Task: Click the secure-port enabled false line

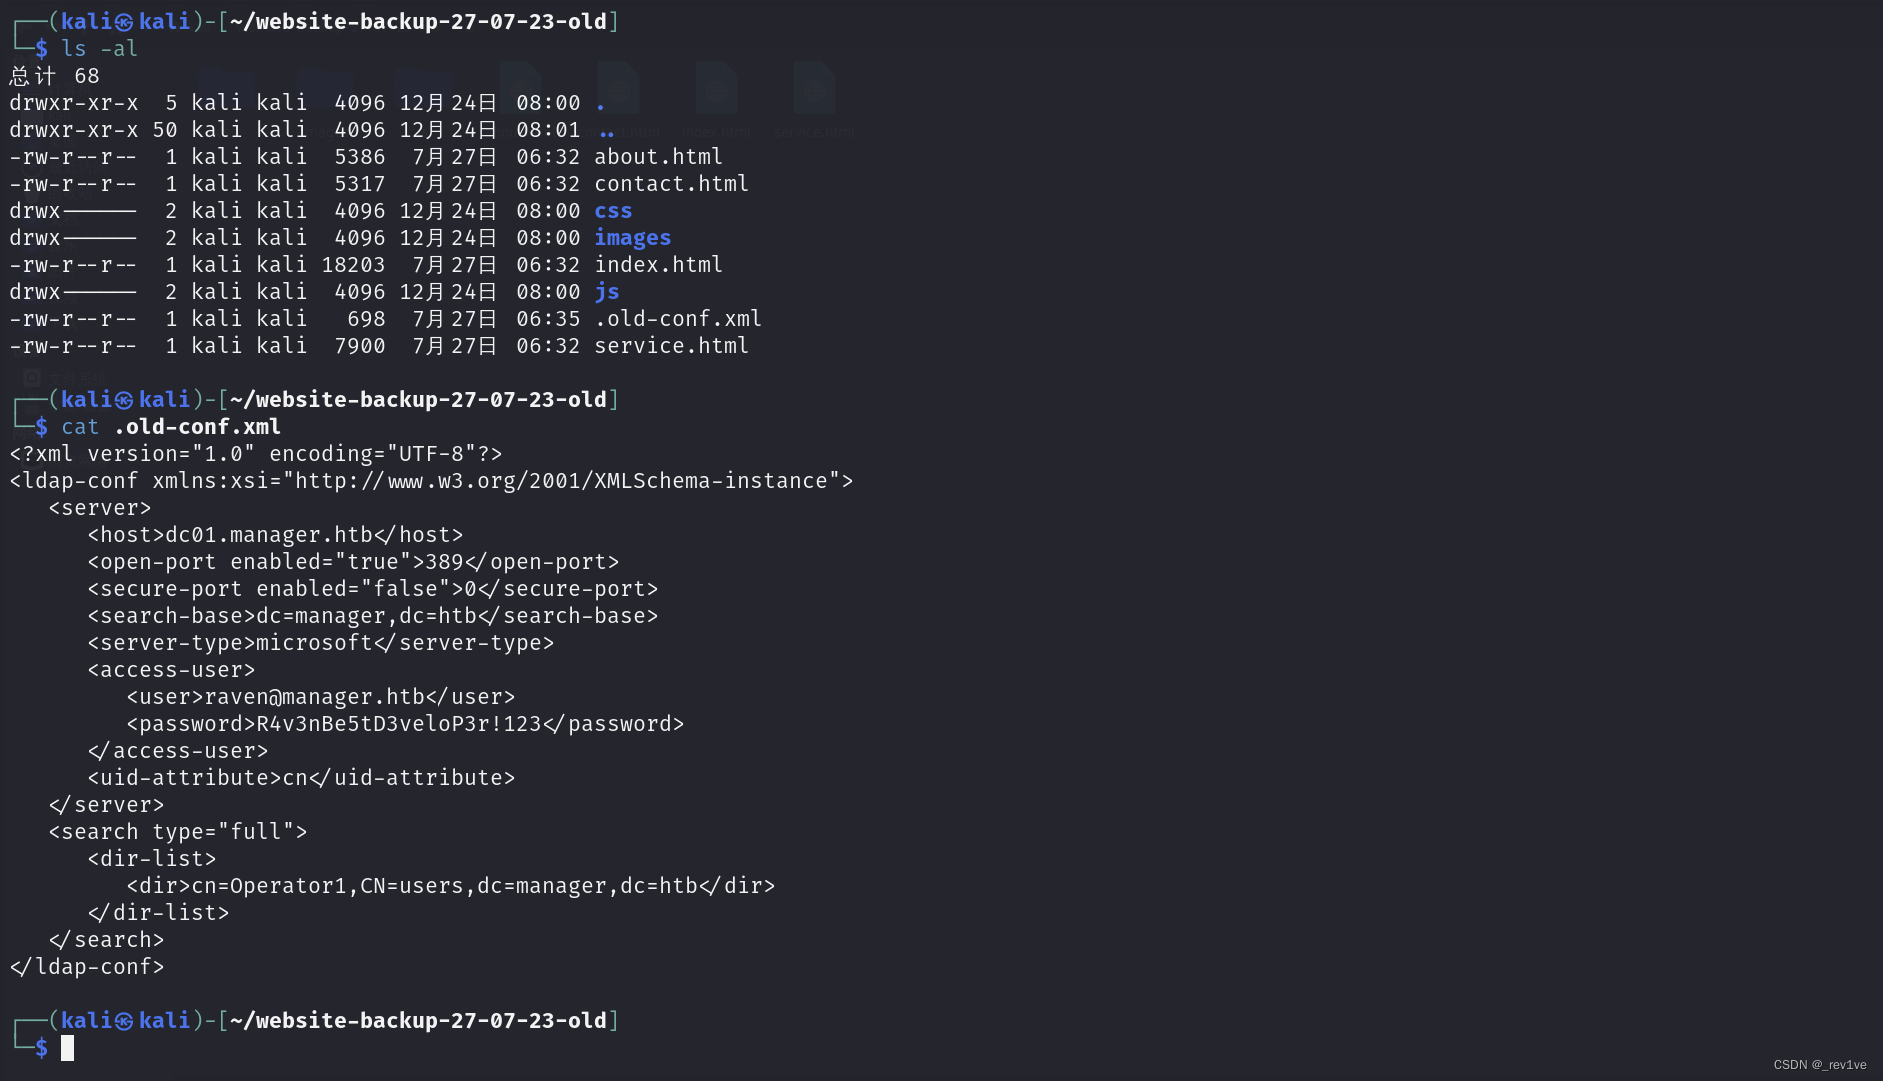Action: point(373,589)
